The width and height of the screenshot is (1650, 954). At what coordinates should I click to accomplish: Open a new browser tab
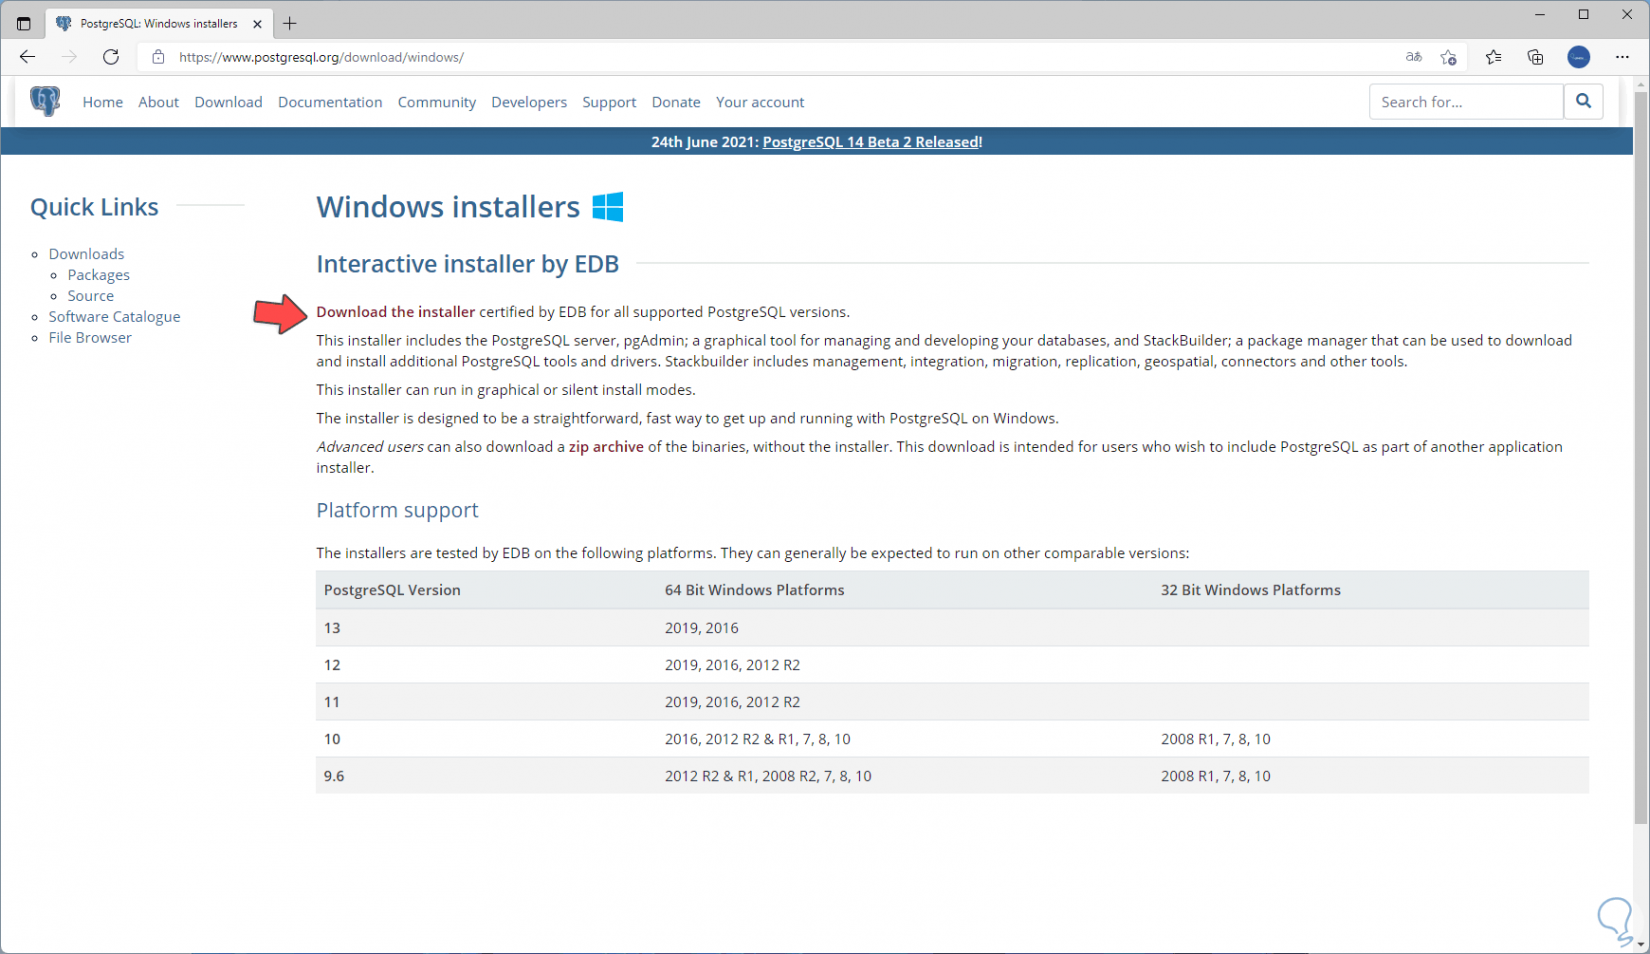click(290, 23)
